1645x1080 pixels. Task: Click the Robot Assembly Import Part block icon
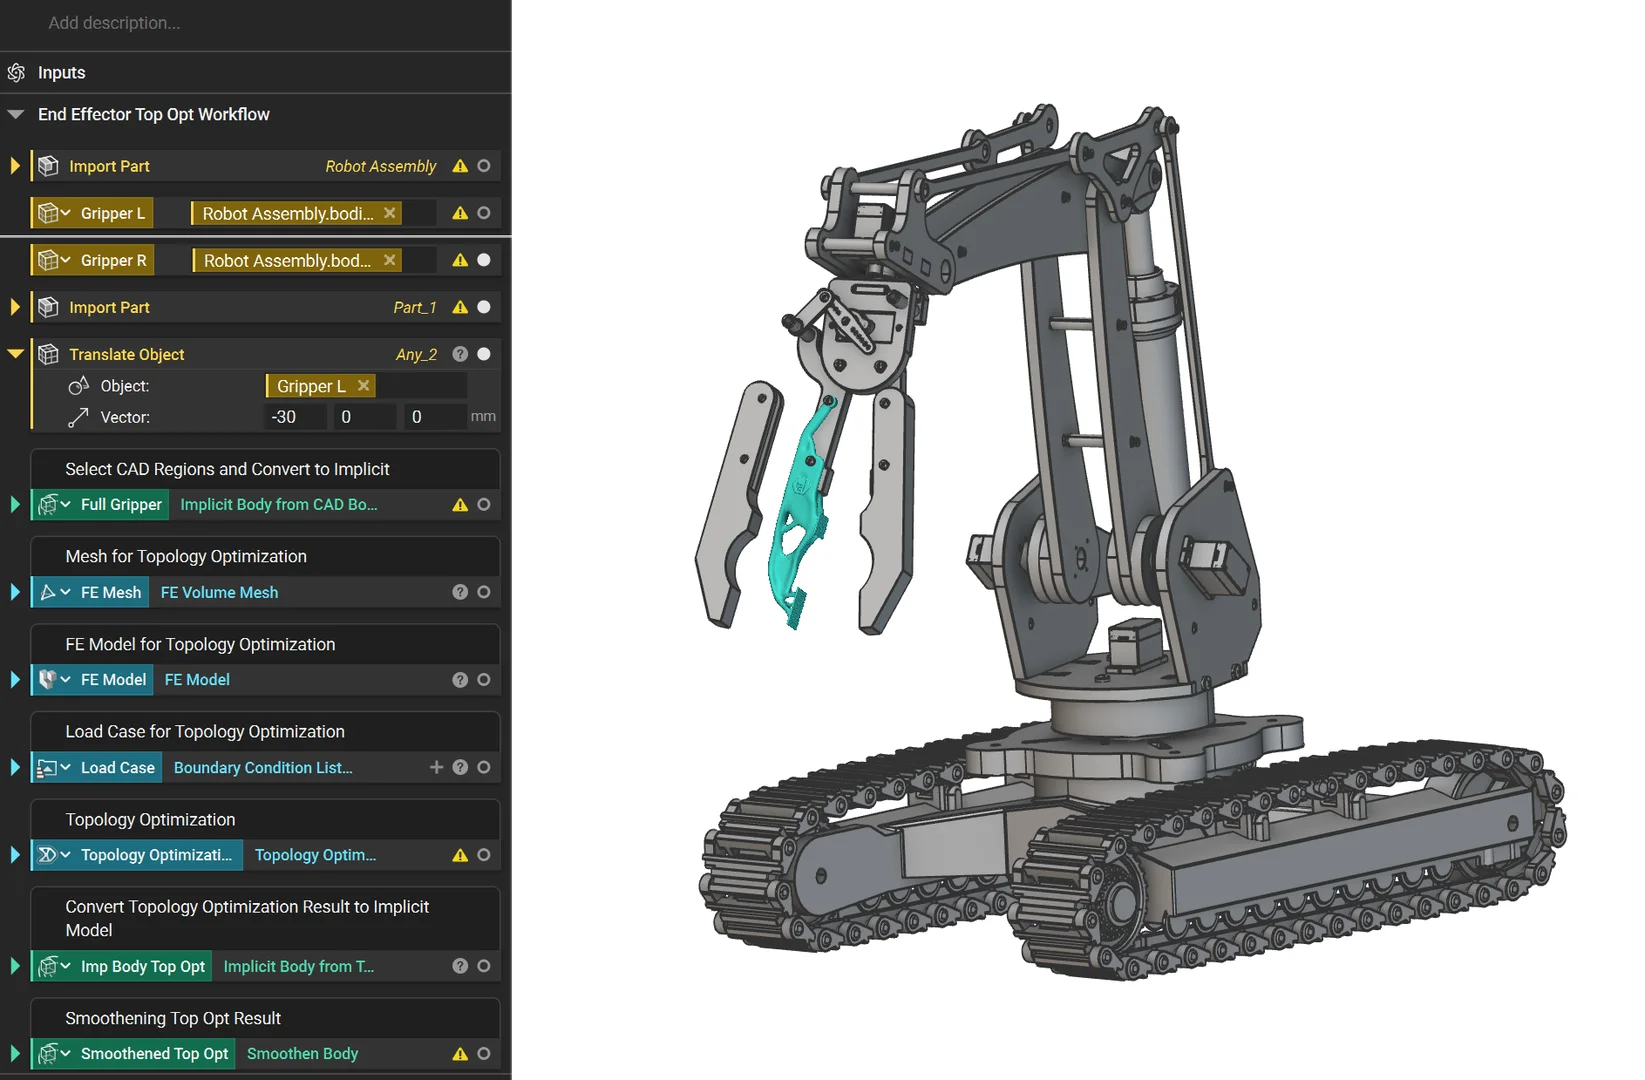click(x=48, y=166)
